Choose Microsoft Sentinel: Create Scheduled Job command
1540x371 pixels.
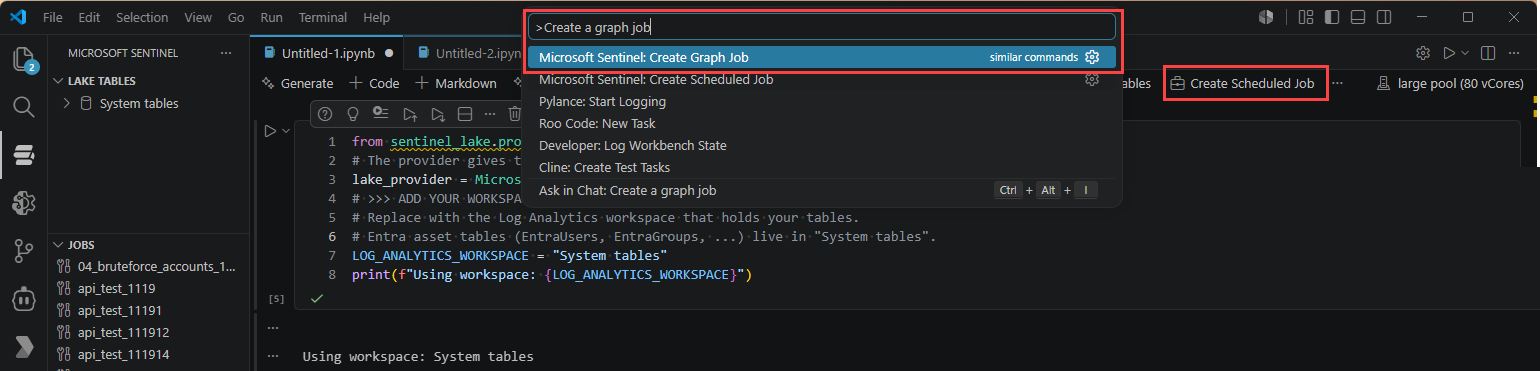[x=822, y=80]
